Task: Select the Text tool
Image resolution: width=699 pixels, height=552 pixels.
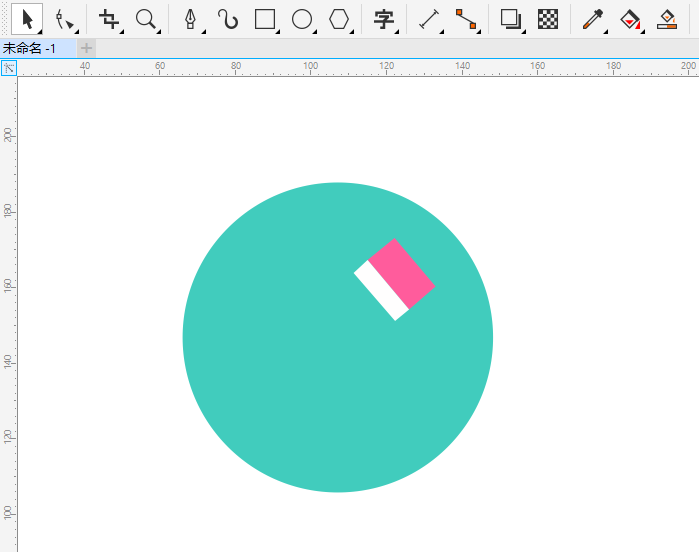Action: click(x=384, y=20)
